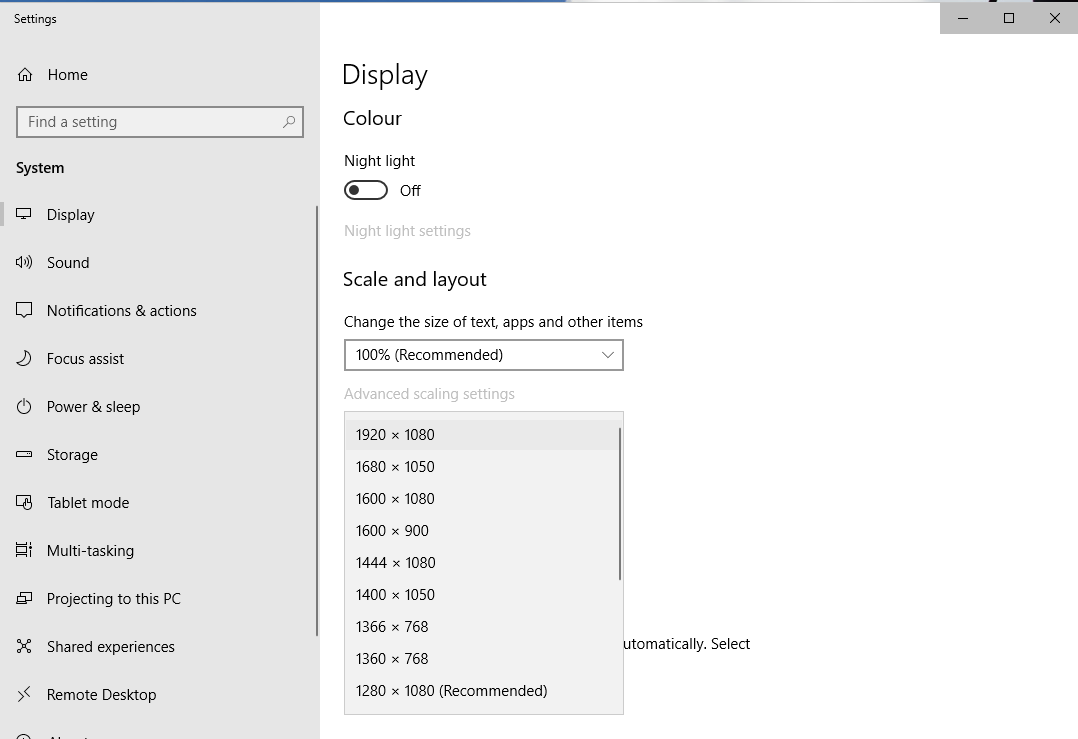Select 1920 × 1080 resolution
This screenshot has height=739, width=1078.
pos(395,435)
